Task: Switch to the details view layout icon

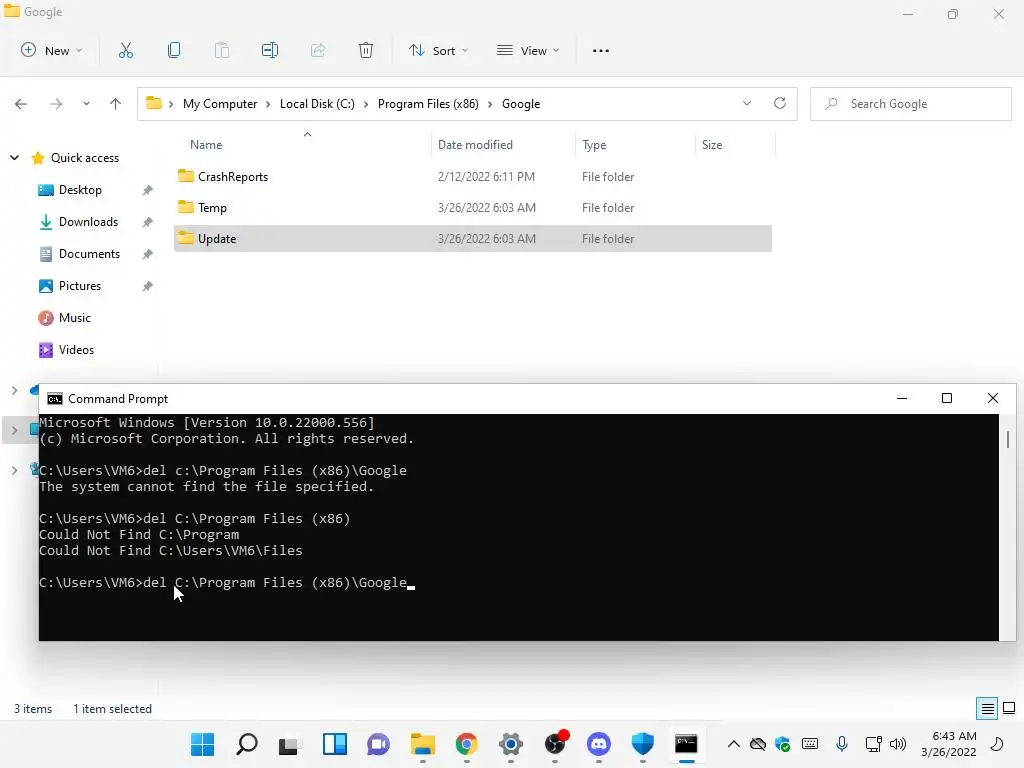Action: pyautogui.click(x=987, y=709)
